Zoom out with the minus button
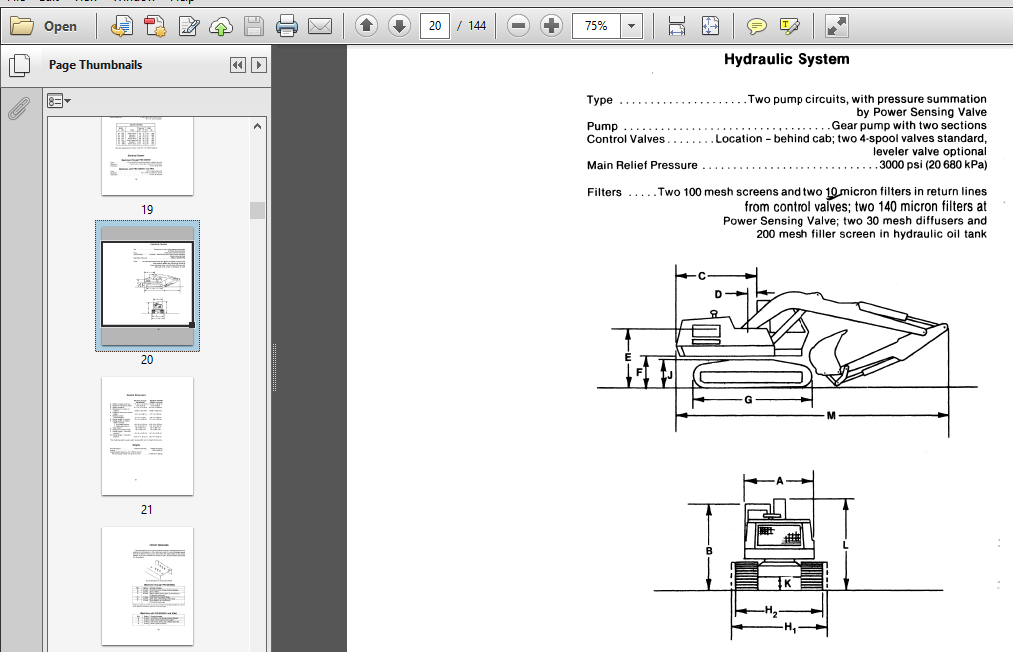1013x652 pixels. pos(518,26)
